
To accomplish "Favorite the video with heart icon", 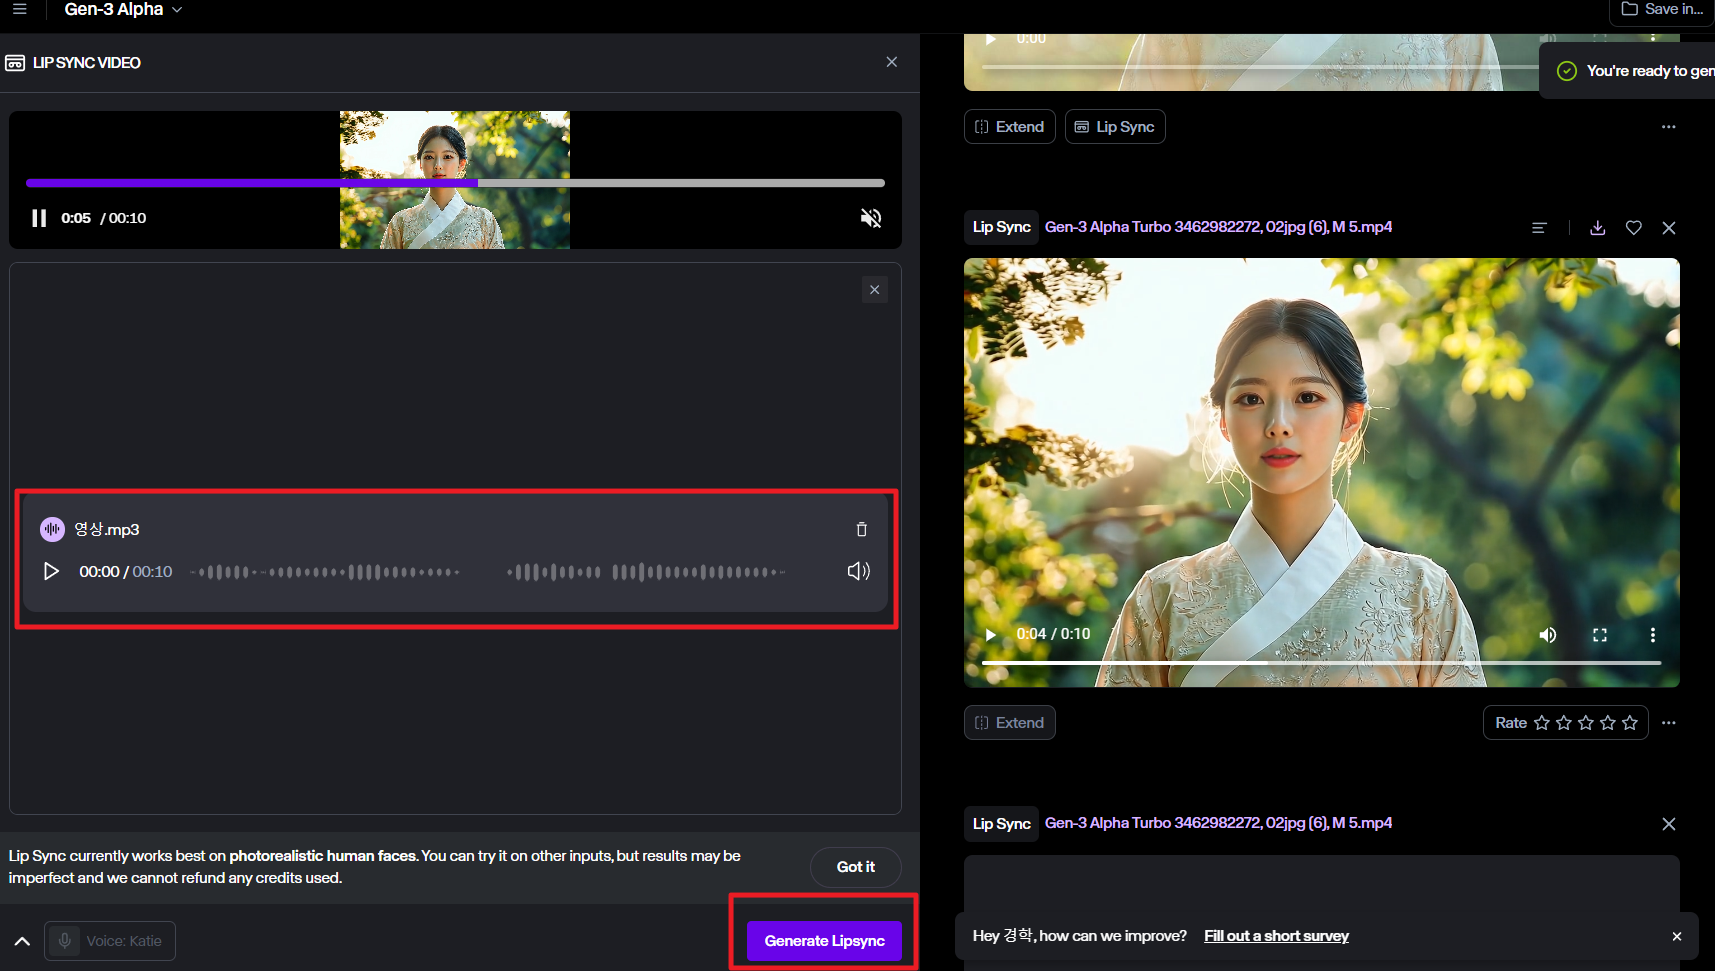I will pyautogui.click(x=1633, y=228).
